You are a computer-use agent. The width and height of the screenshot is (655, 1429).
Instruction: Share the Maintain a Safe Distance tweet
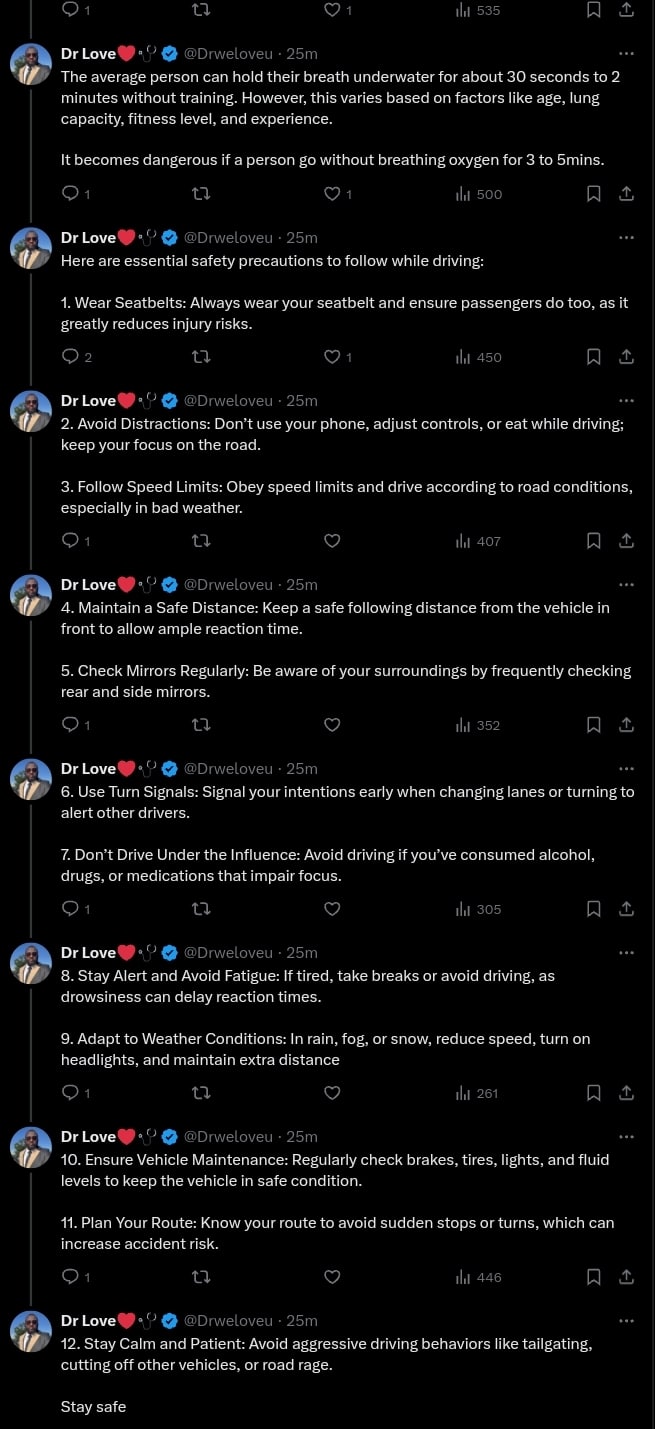[626, 725]
